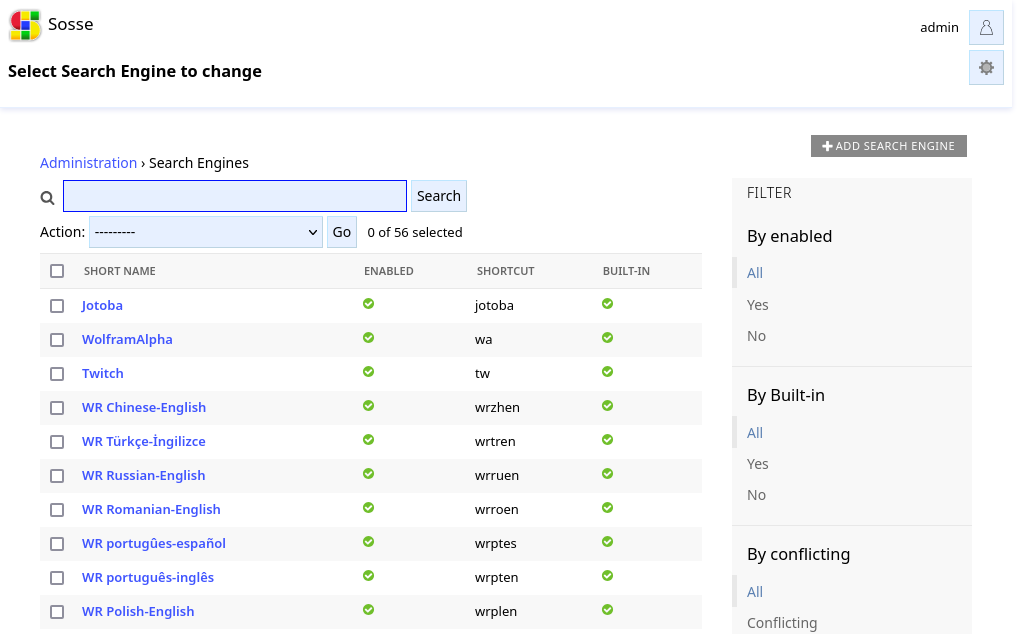Check the WR Türkçe-İngilizce row checkbox
Screen dimensions: 1024x634
pos(57,442)
